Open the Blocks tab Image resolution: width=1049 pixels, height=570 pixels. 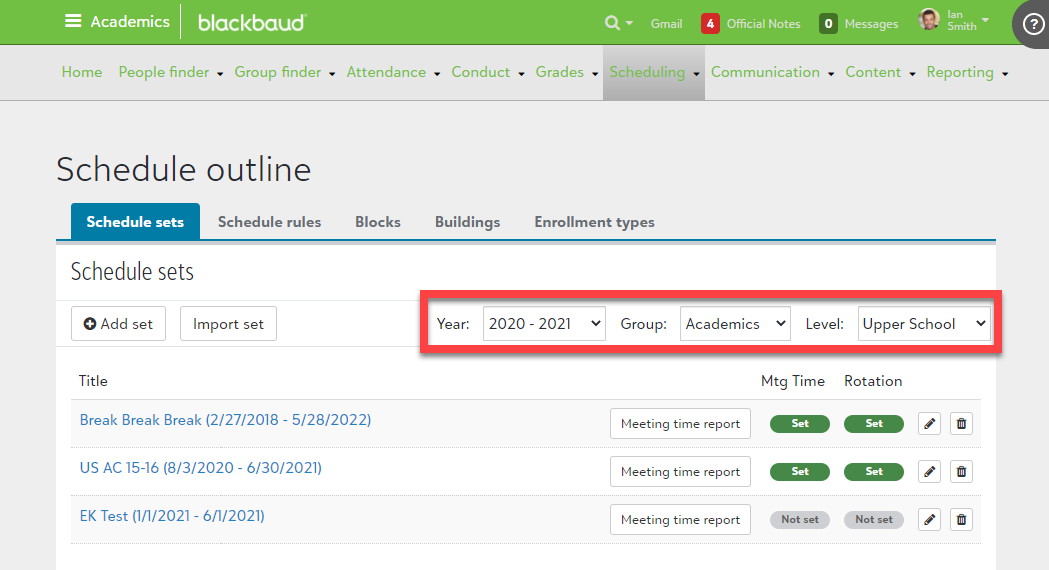point(378,222)
